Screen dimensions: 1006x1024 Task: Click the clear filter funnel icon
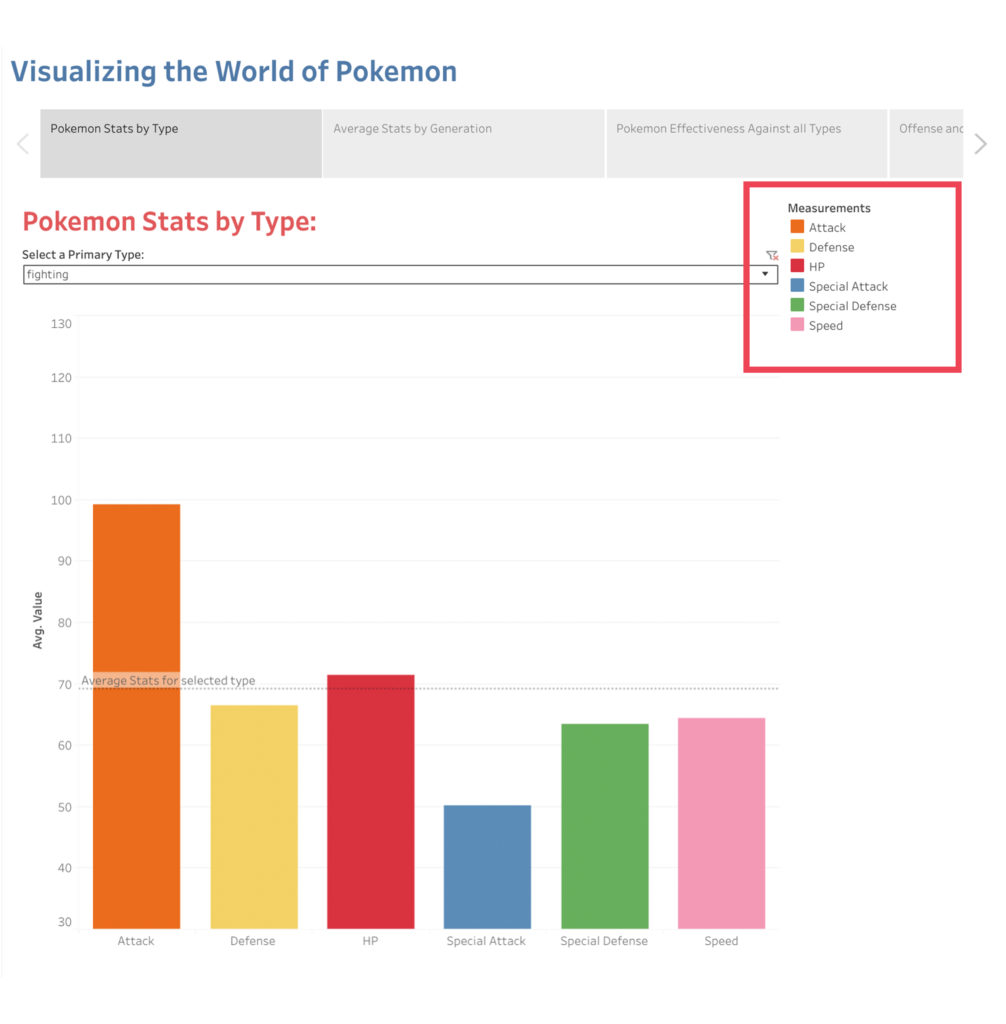[x=771, y=256]
